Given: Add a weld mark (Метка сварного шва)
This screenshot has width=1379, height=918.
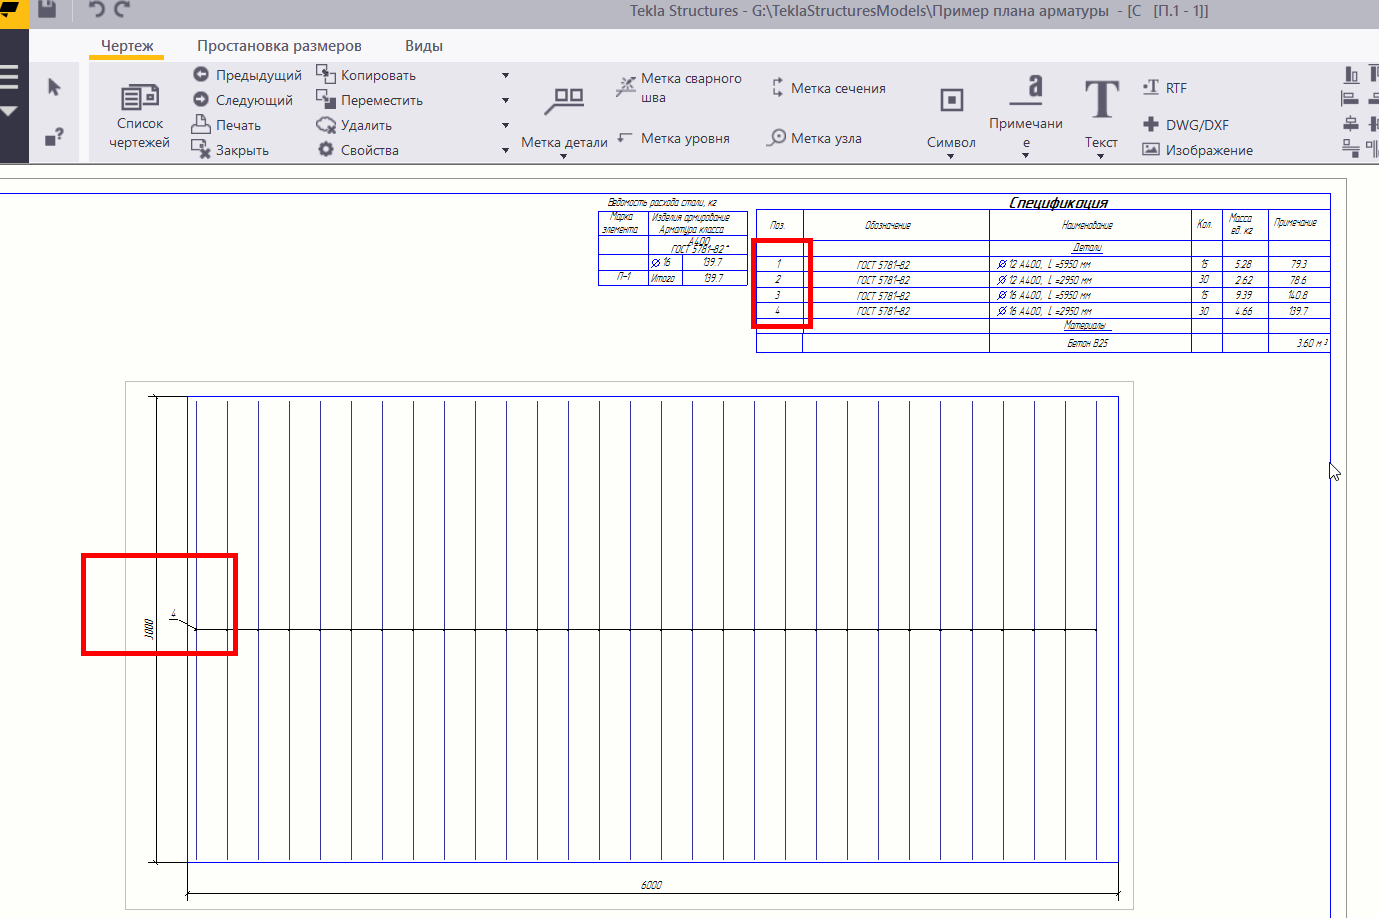Looking at the screenshot, I should tap(680, 88).
